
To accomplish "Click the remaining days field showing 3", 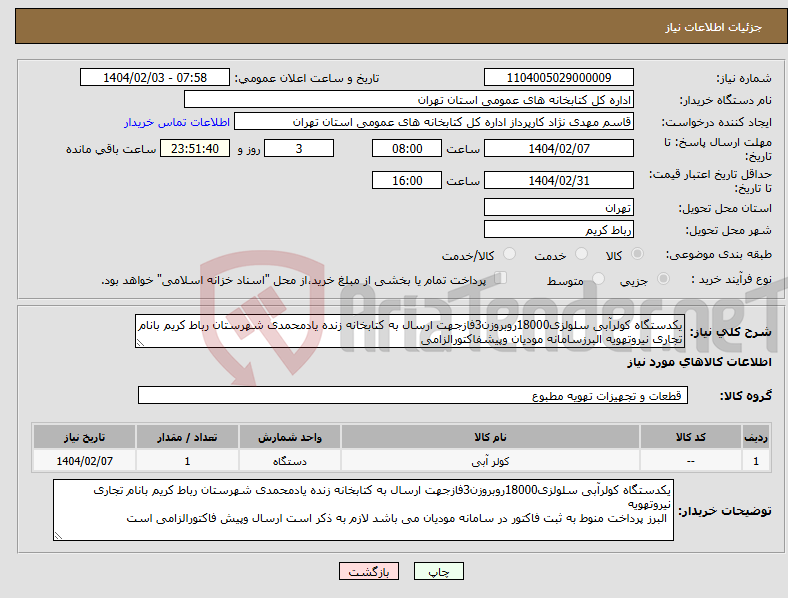I will (x=299, y=148).
